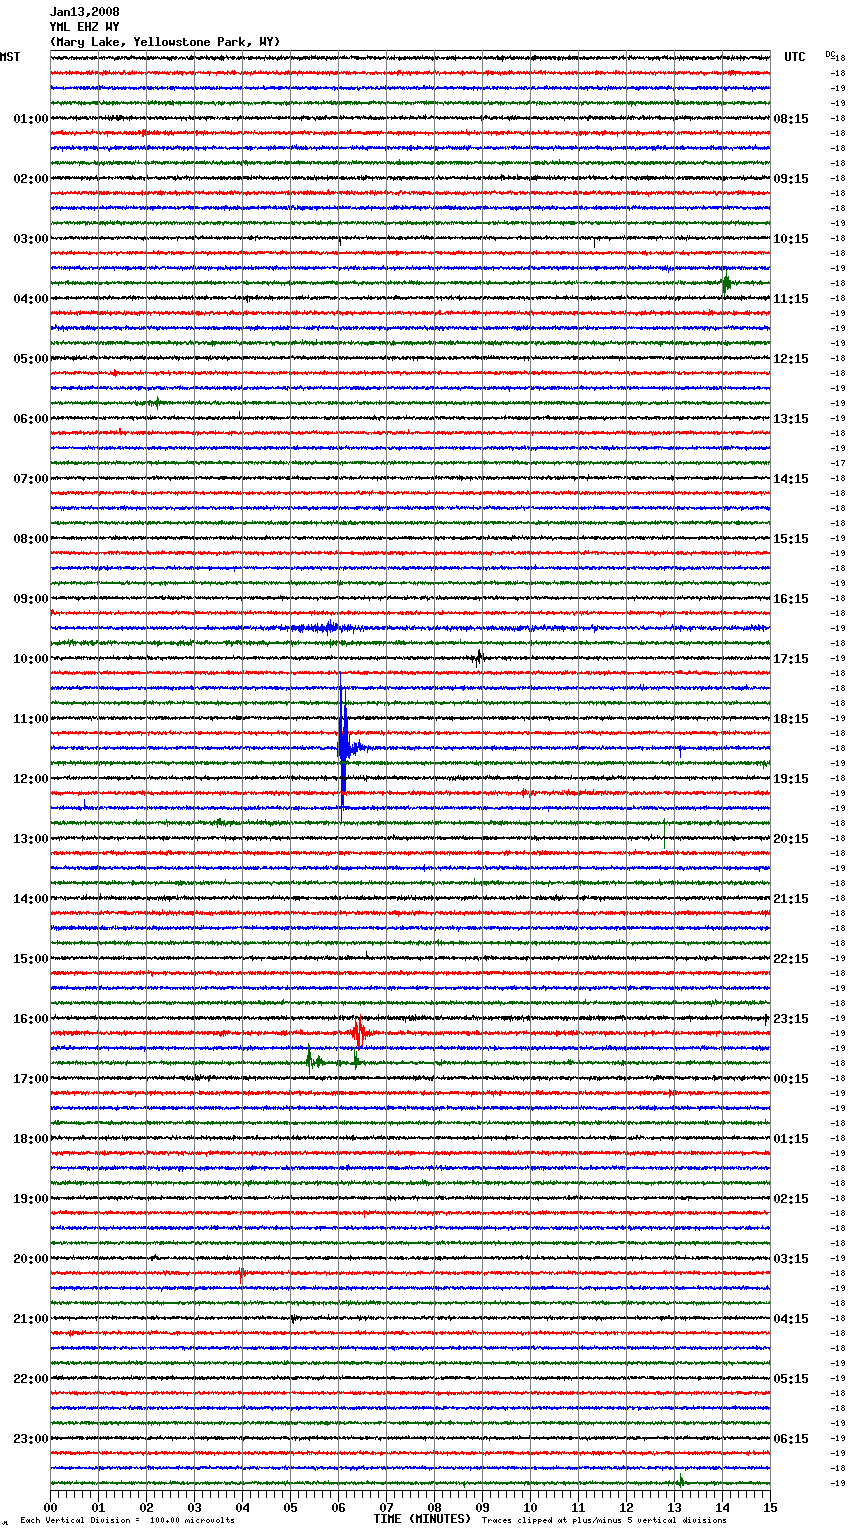
Task: Click the 19:15 UTC time label
Action: tap(791, 779)
